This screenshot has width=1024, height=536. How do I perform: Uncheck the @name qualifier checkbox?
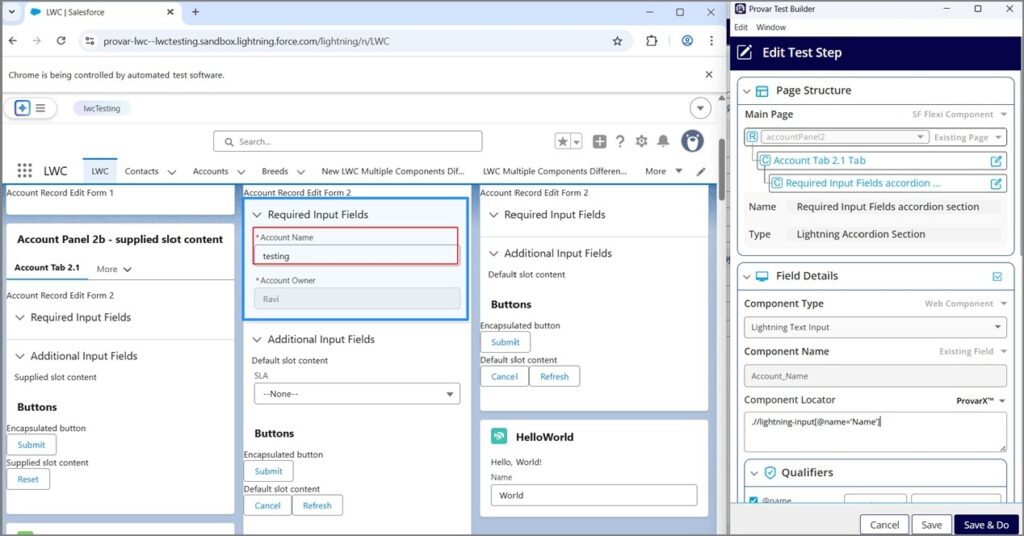pos(753,500)
